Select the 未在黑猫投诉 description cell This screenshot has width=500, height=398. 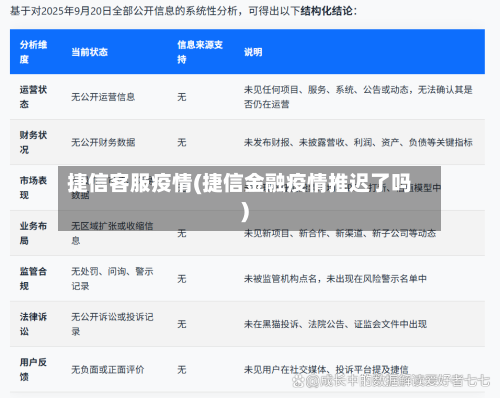pos(335,324)
